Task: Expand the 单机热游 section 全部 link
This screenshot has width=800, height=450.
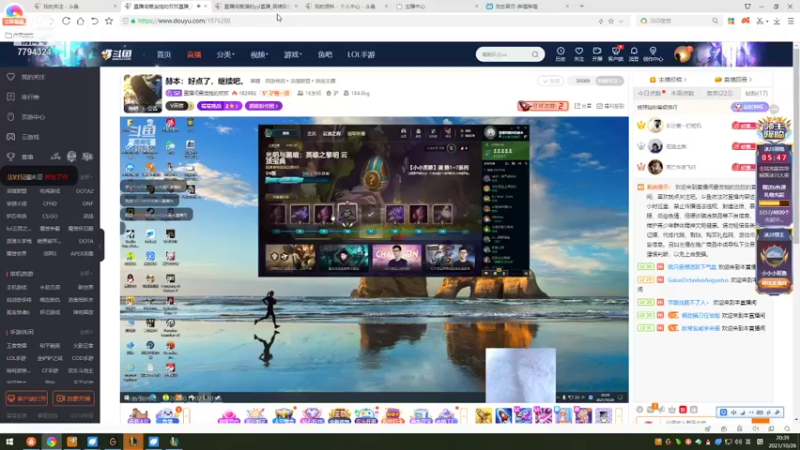Action: tap(85, 273)
